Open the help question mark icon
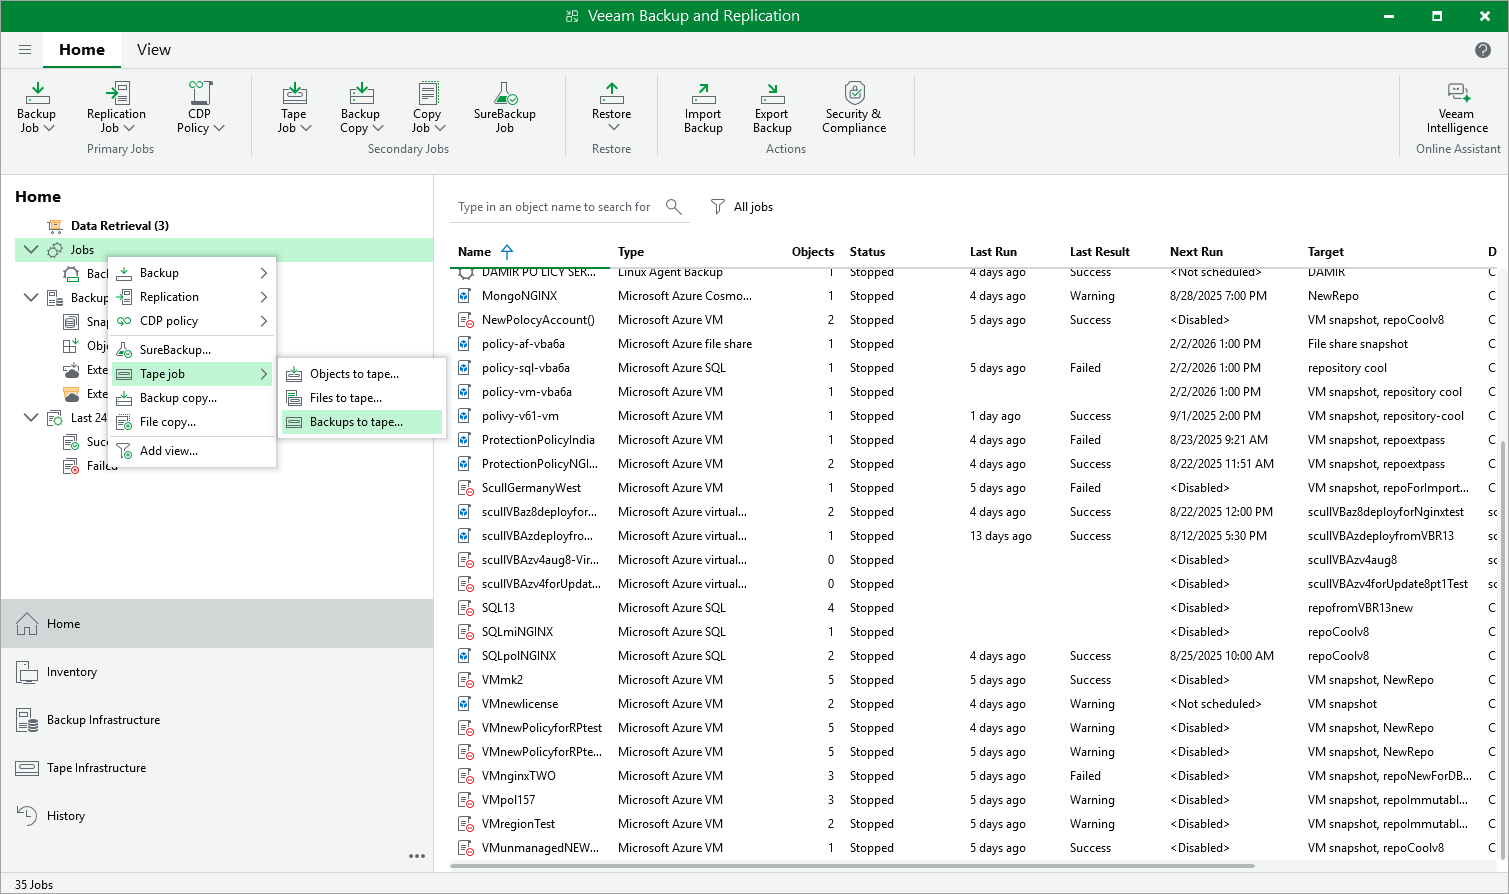The width and height of the screenshot is (1509, 894). point(1483,50)
